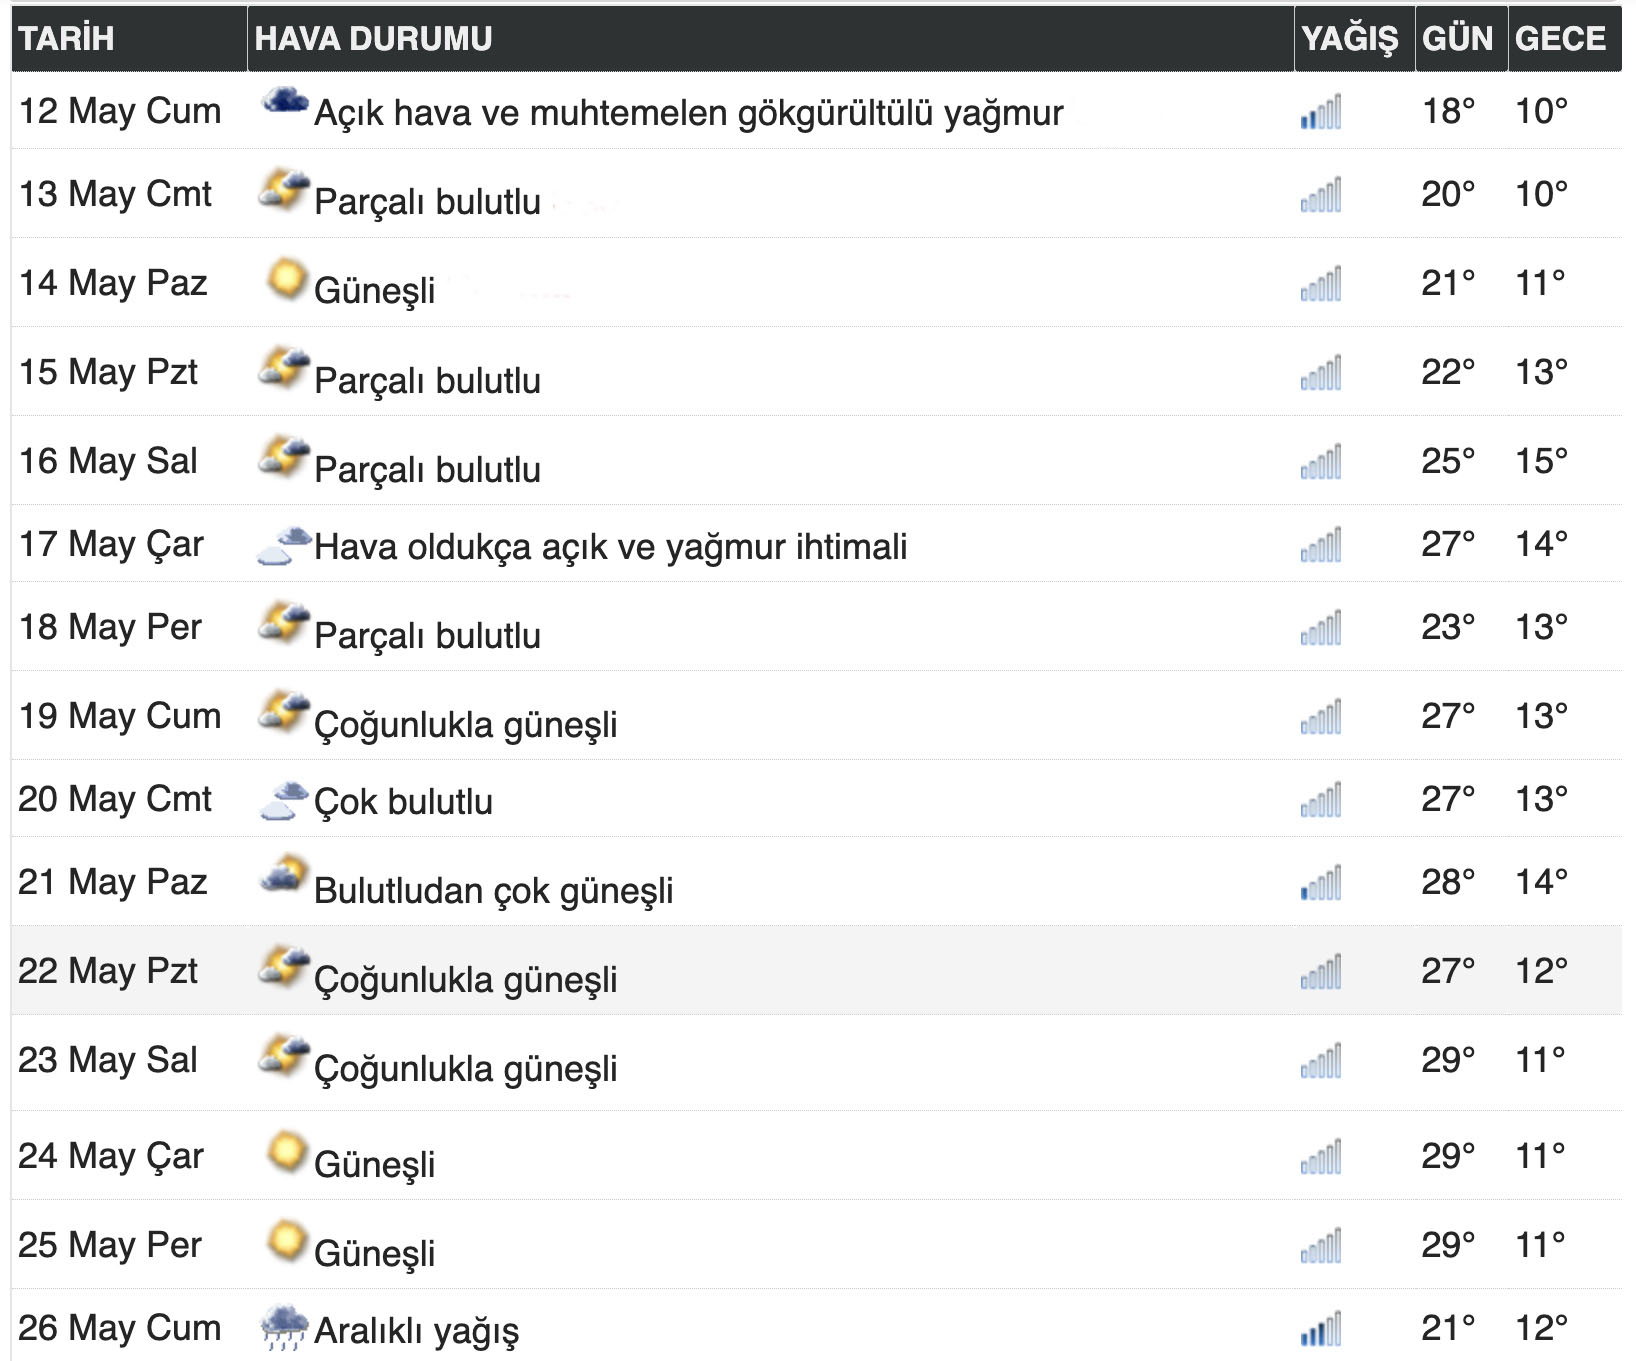Viewport: 1636px width, 1361px height.
Task: Click the TARİH column header
Action: [63, 38]
